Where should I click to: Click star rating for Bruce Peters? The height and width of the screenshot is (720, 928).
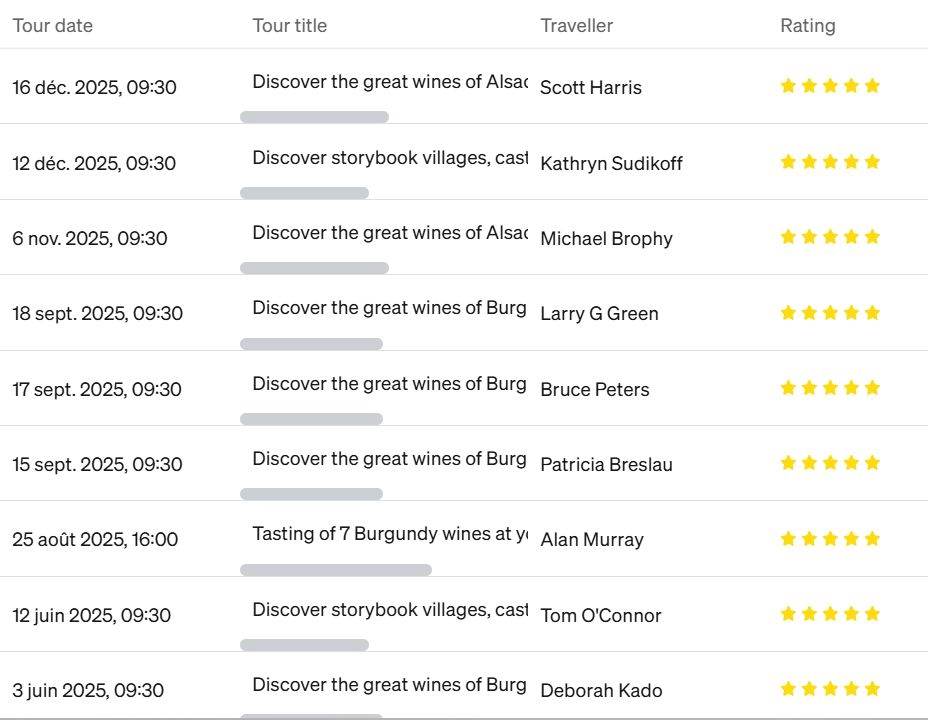(830, 388)
